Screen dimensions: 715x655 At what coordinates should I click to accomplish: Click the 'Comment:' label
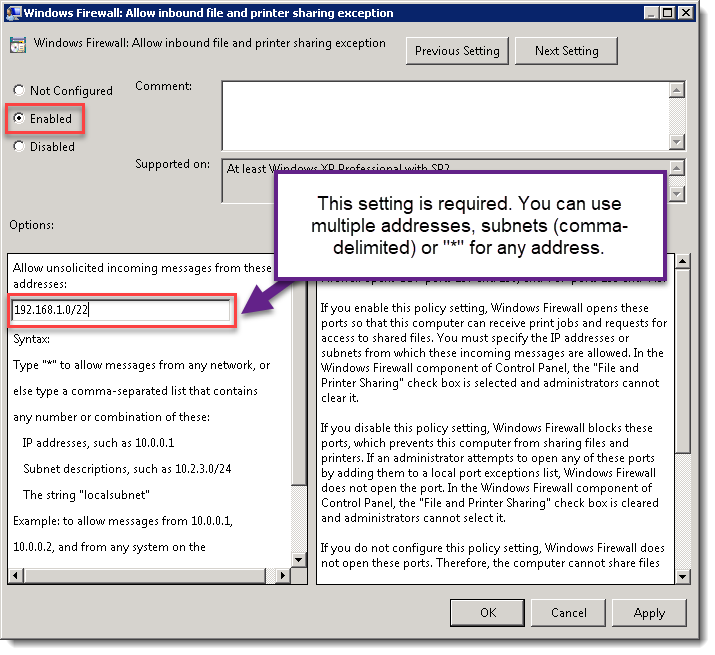(x=164, y=86)
